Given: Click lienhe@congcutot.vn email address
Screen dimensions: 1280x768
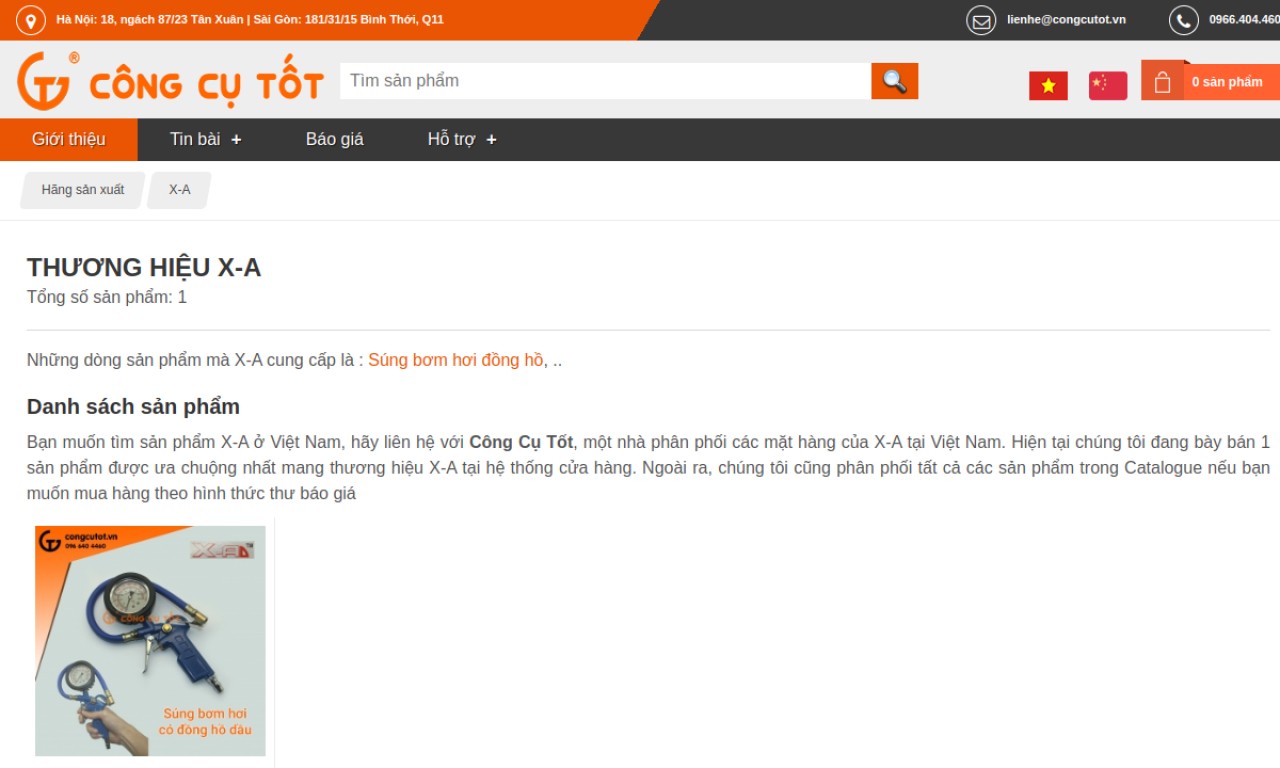Looking at the screenshot, I should click(x=1066, y=20).
